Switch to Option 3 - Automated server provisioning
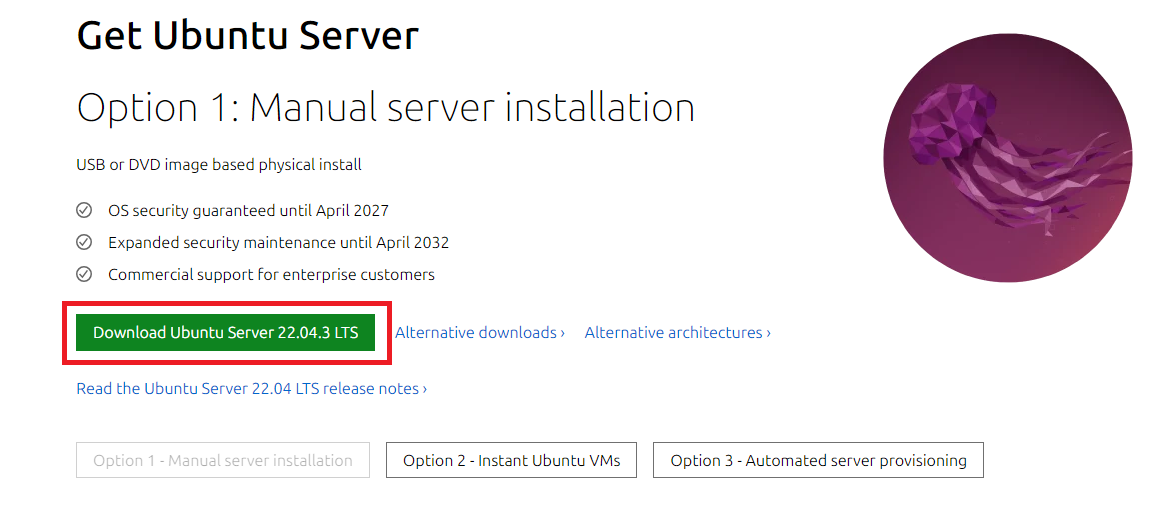This screenshot has height=508, width=1164. tap(818, 460)
